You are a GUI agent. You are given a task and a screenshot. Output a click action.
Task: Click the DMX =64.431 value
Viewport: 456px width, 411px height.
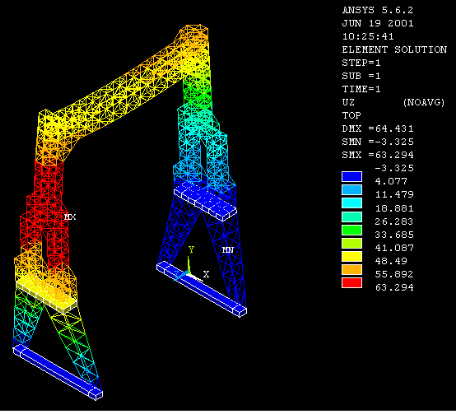click(378, 129)
